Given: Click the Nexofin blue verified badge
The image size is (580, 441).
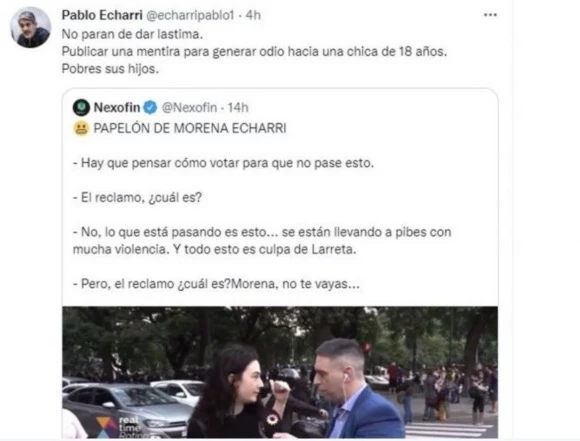Looking at the screenshot, I should (x=150, y=108).
